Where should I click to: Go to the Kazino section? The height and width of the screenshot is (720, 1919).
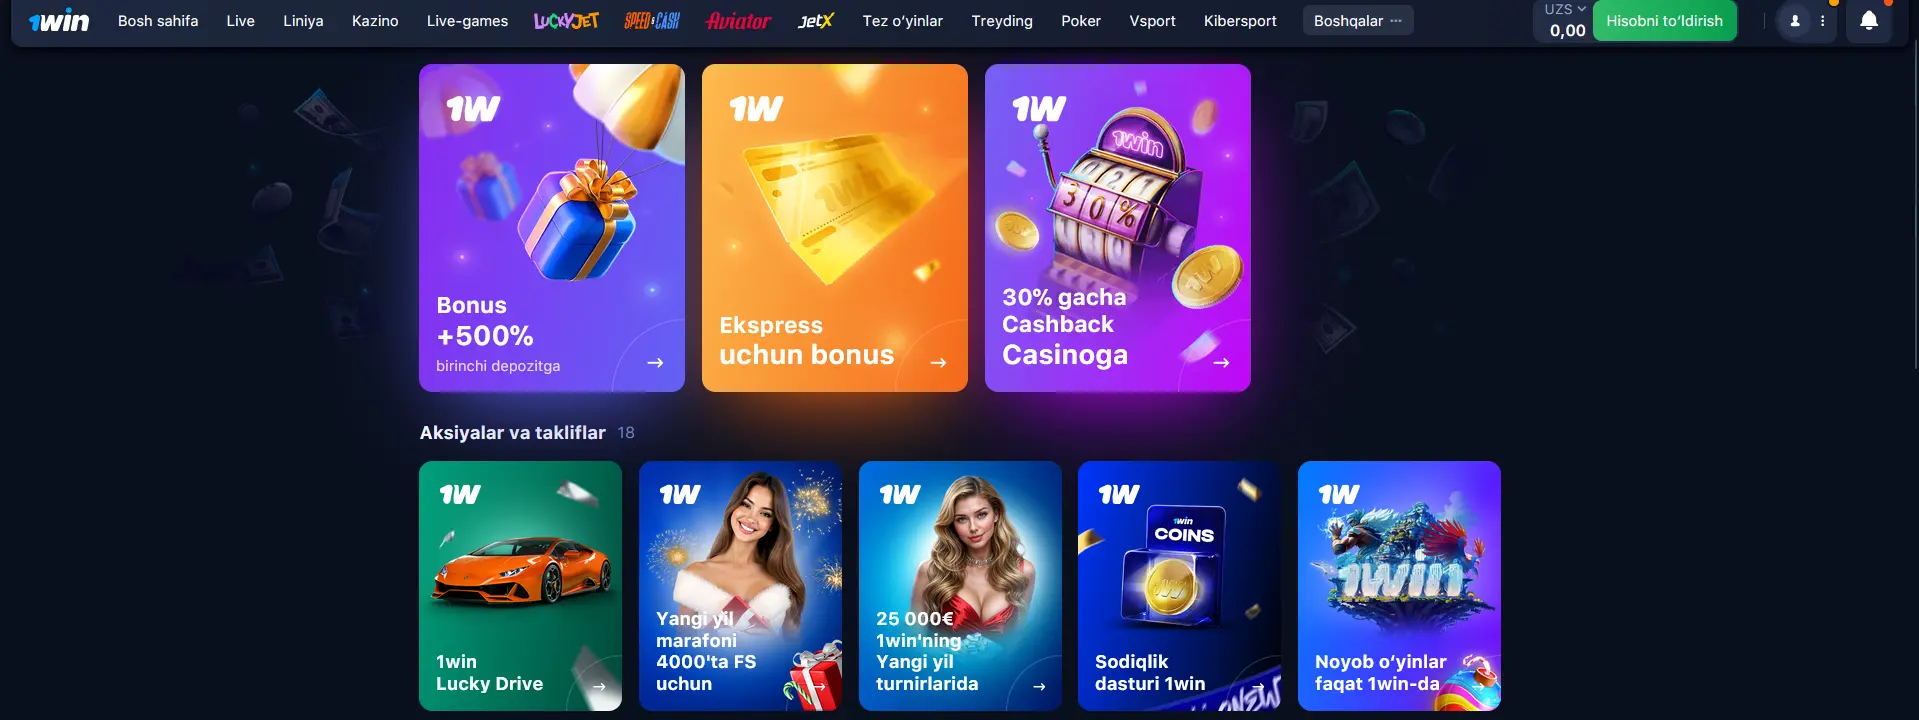click(375, 21)
